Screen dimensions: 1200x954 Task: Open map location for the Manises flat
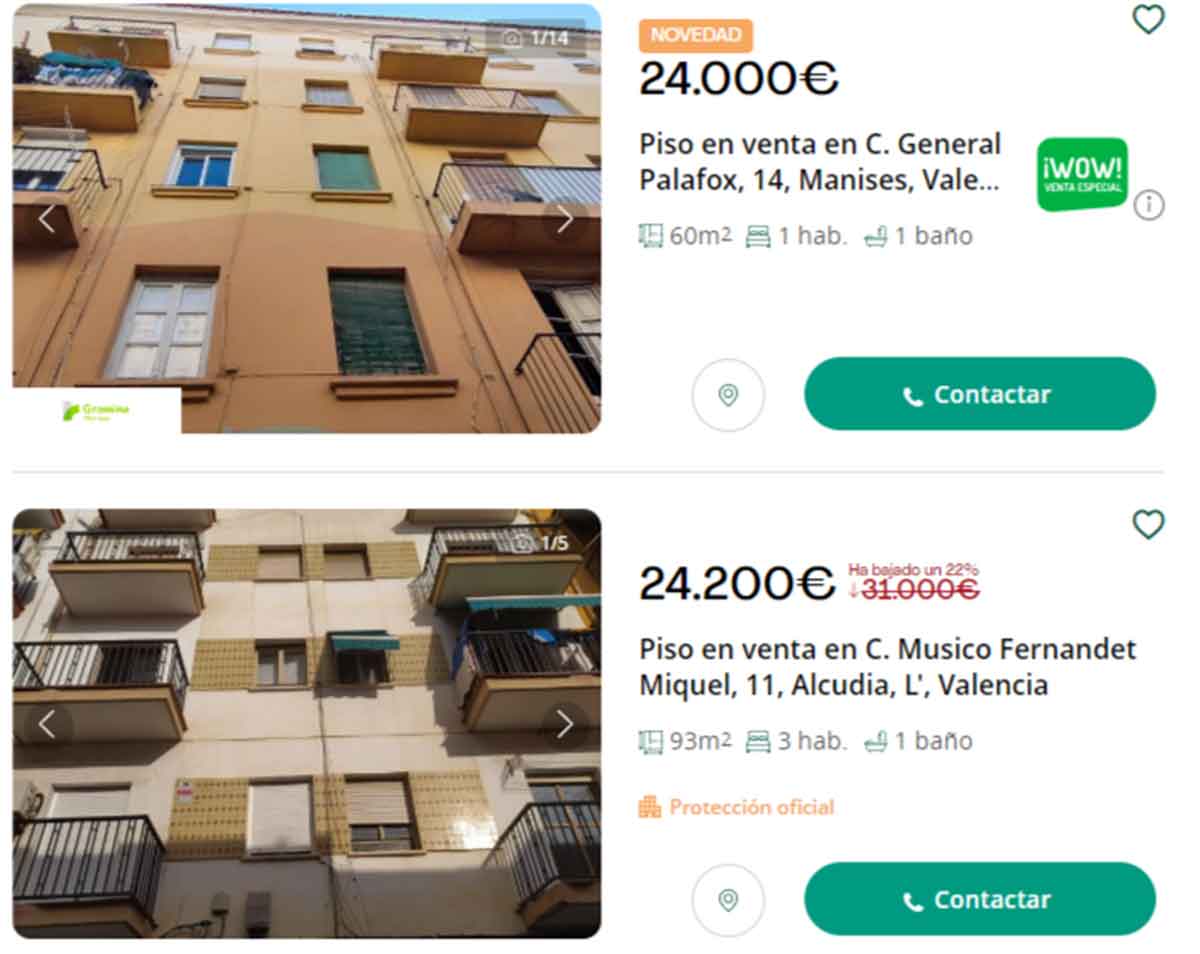coord(728,395)
